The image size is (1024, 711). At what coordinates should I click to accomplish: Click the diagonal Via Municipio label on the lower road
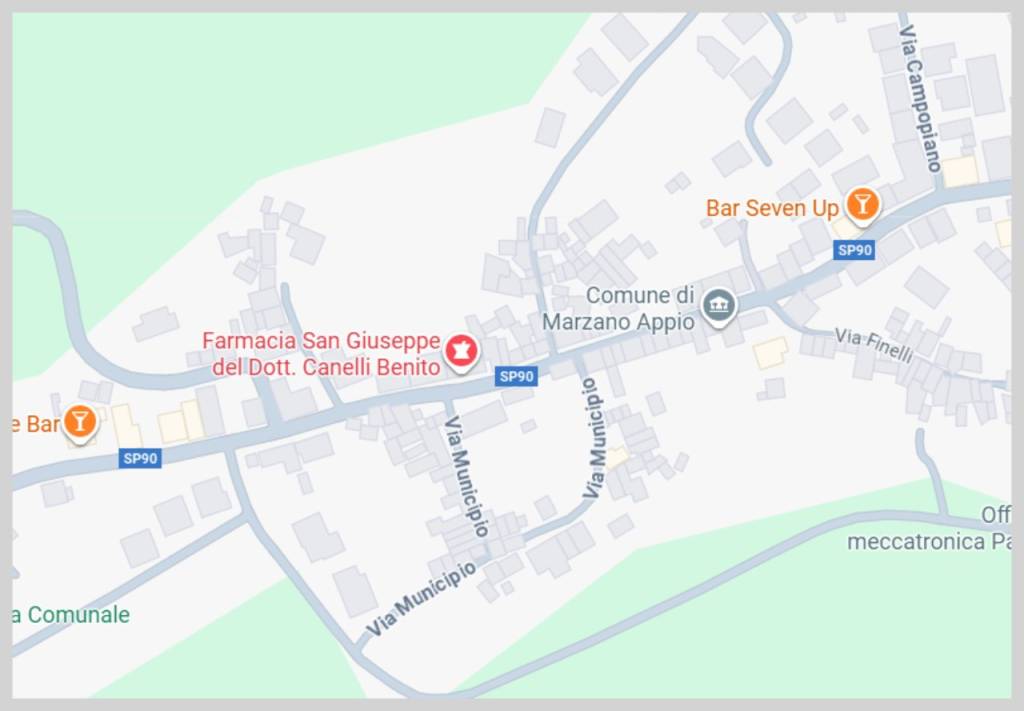pos(421,599)
